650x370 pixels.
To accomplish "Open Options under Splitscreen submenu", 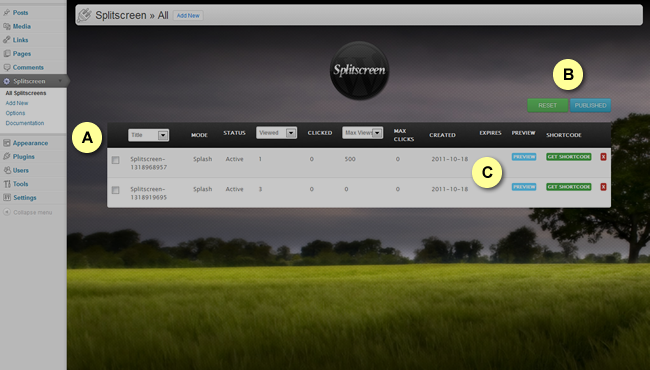I will coord(15,113).
